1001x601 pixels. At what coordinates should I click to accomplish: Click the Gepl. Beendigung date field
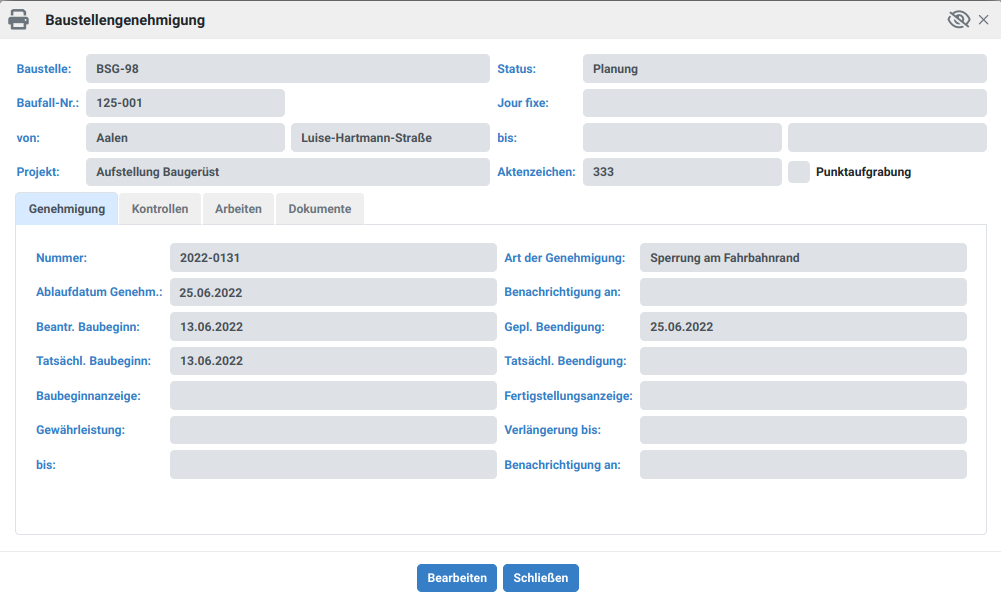click(x=802, y=326)
